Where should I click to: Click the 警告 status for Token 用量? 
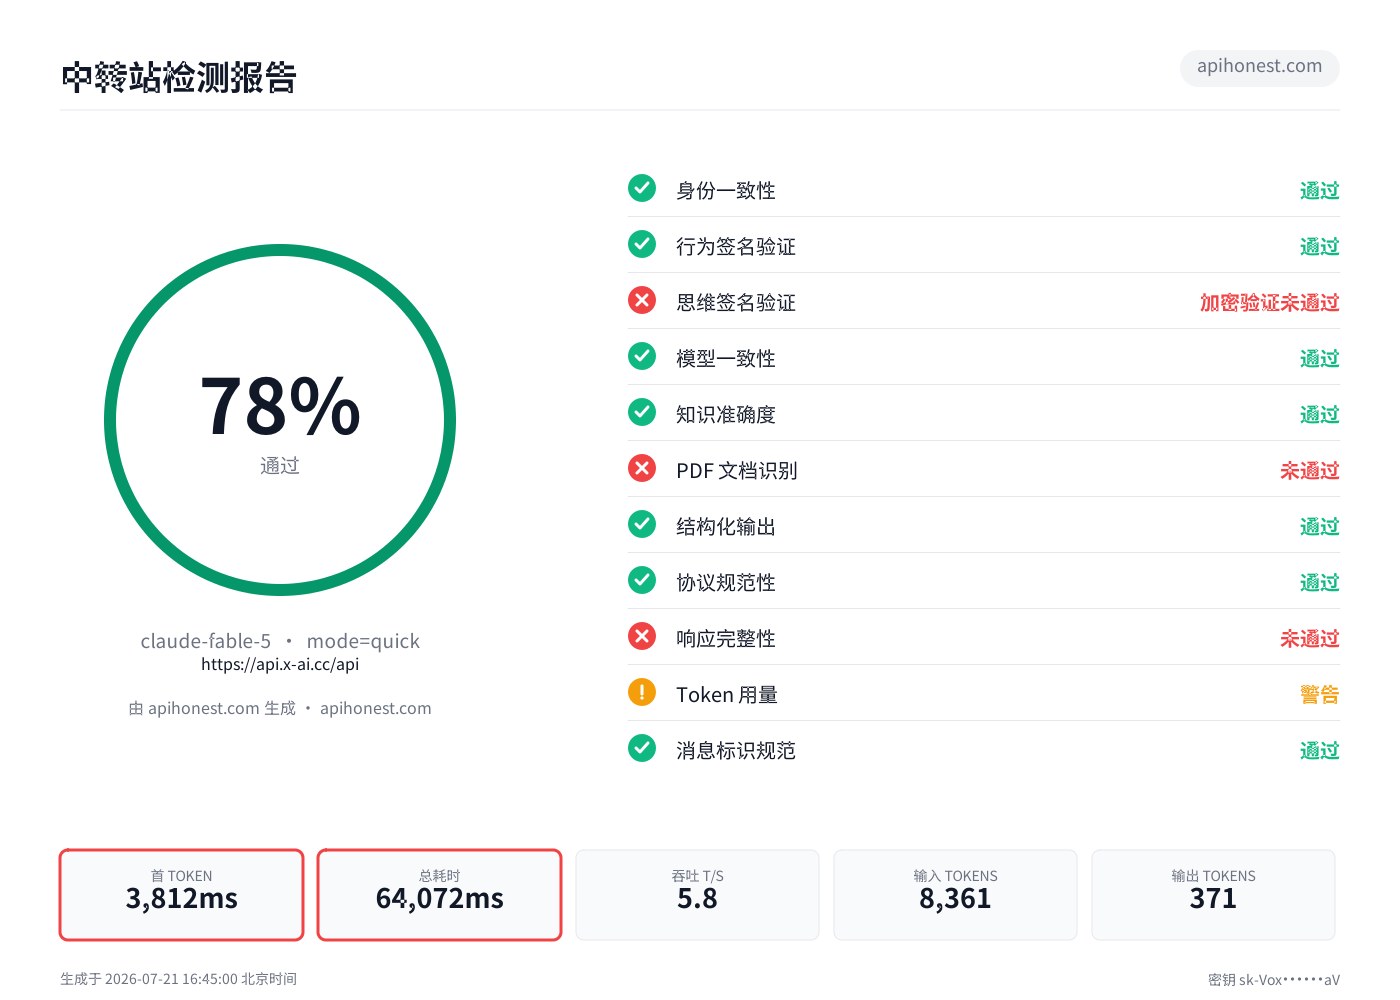(1319, 694)
